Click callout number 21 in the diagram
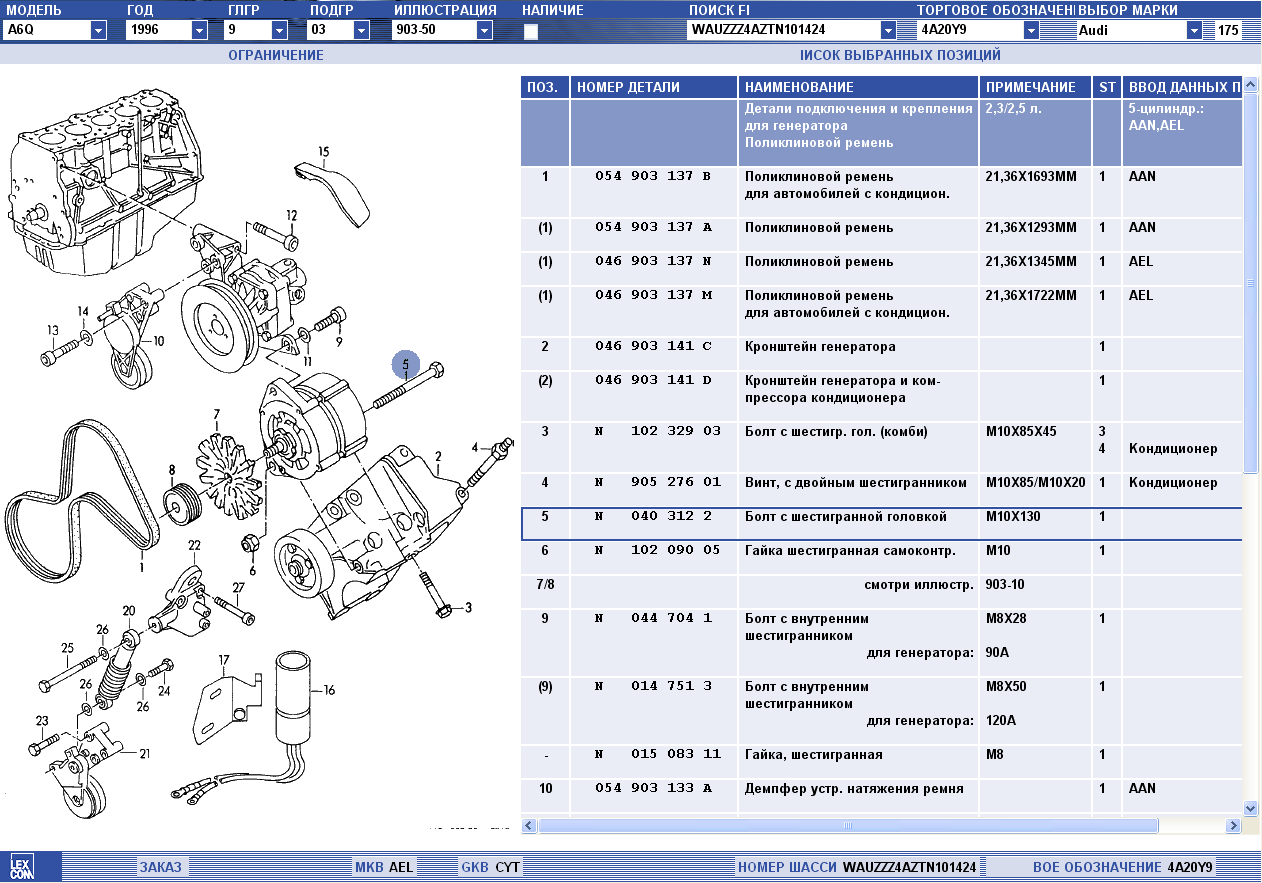This screenshot has height=883, width=1262. click(x=144, y=753)
